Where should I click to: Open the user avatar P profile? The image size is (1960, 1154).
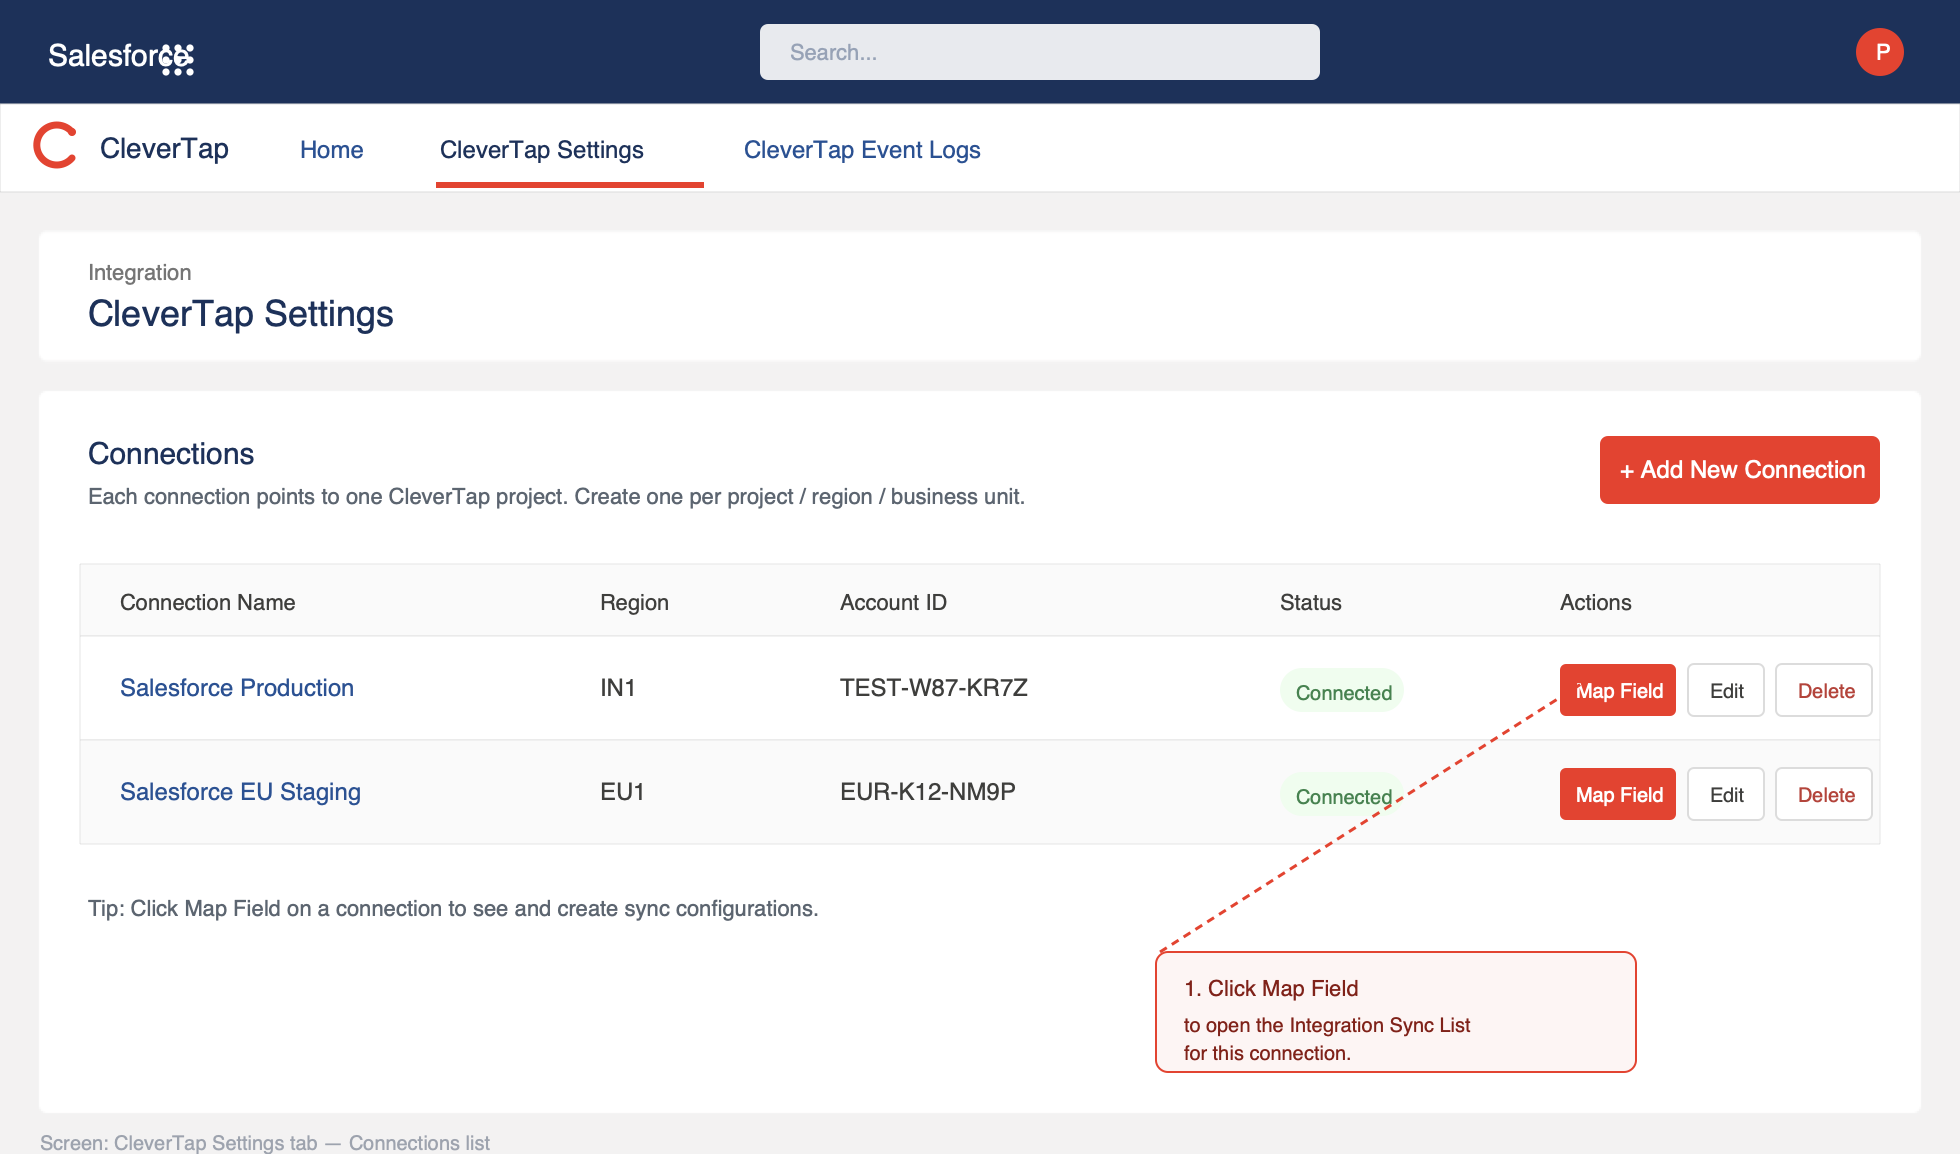point(1880,52)
